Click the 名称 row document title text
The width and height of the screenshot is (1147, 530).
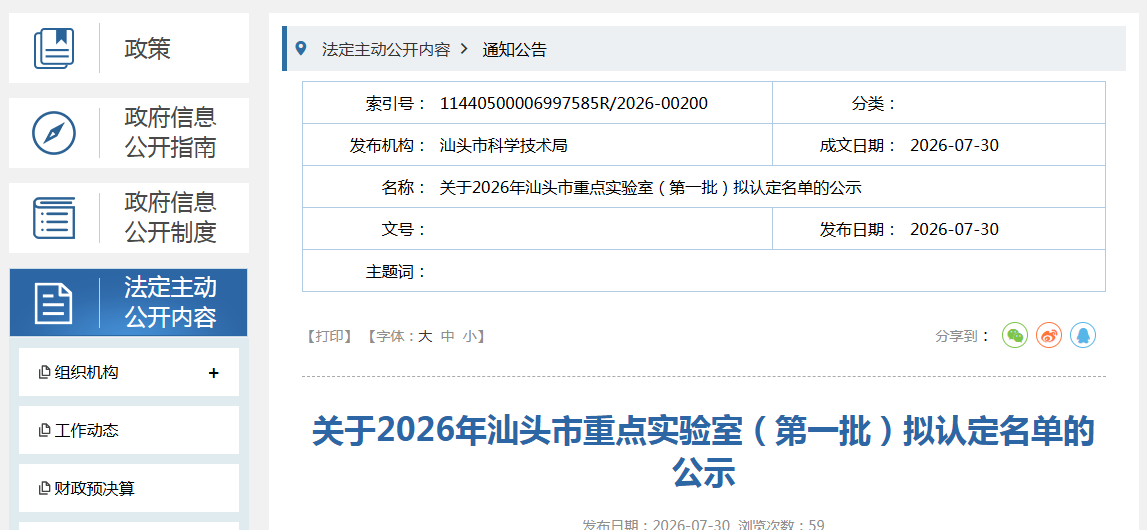pyautogui.click(x=651, y=188)
